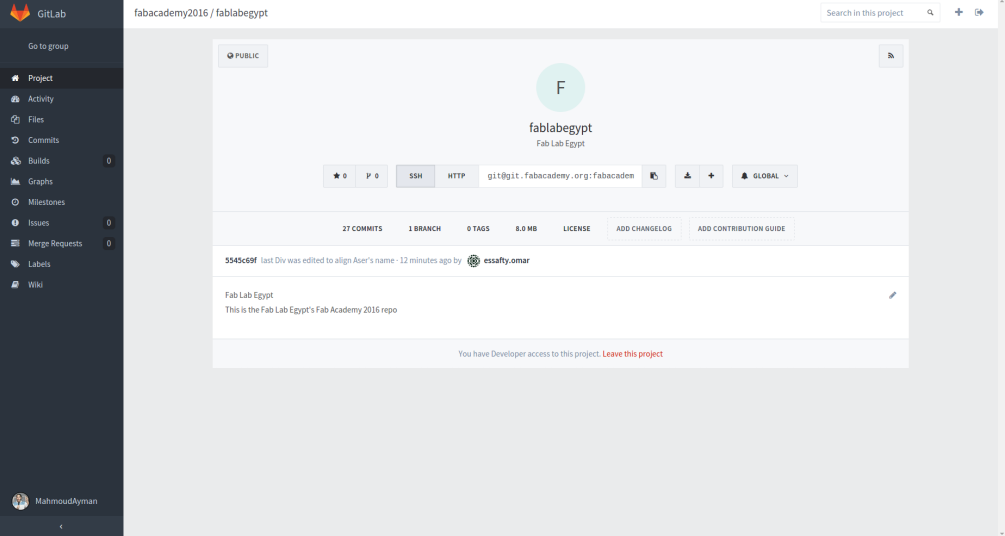The width and height of the screenshot is (1005, 536).
Task: Open the Milestones sidebar entry
Action: coord(62,202)
